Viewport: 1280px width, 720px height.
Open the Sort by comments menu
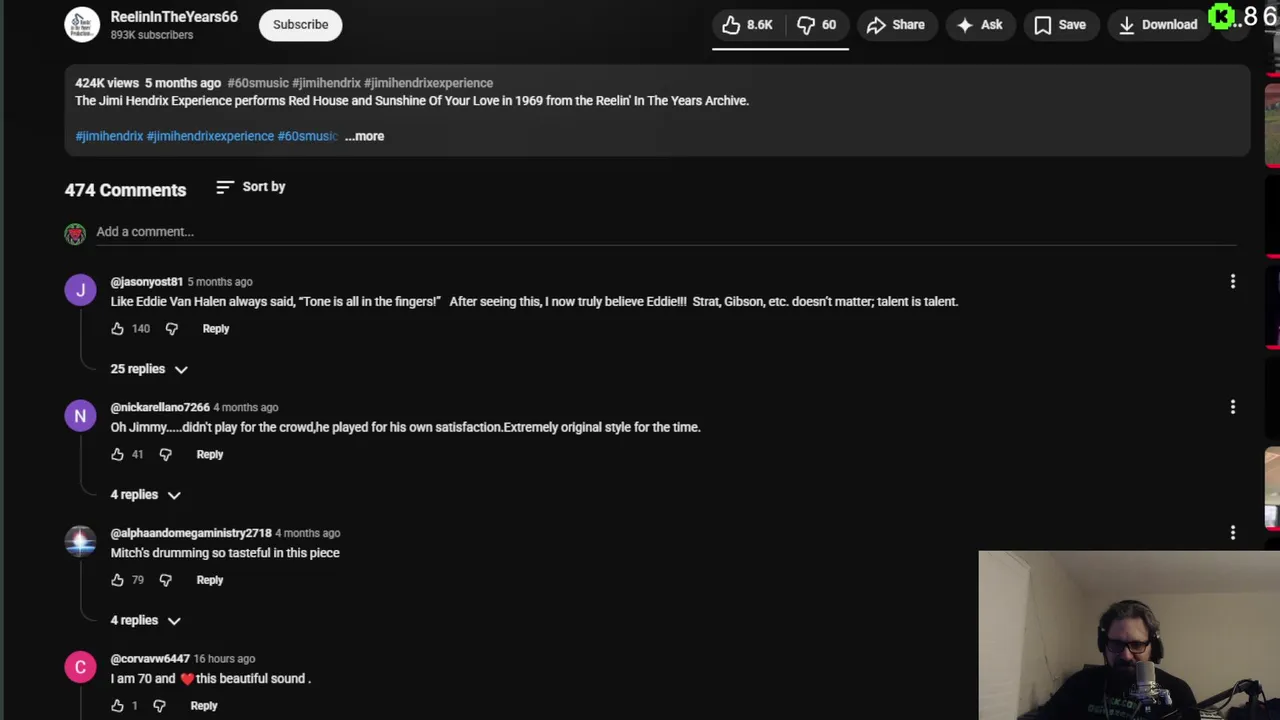point(251,187)
